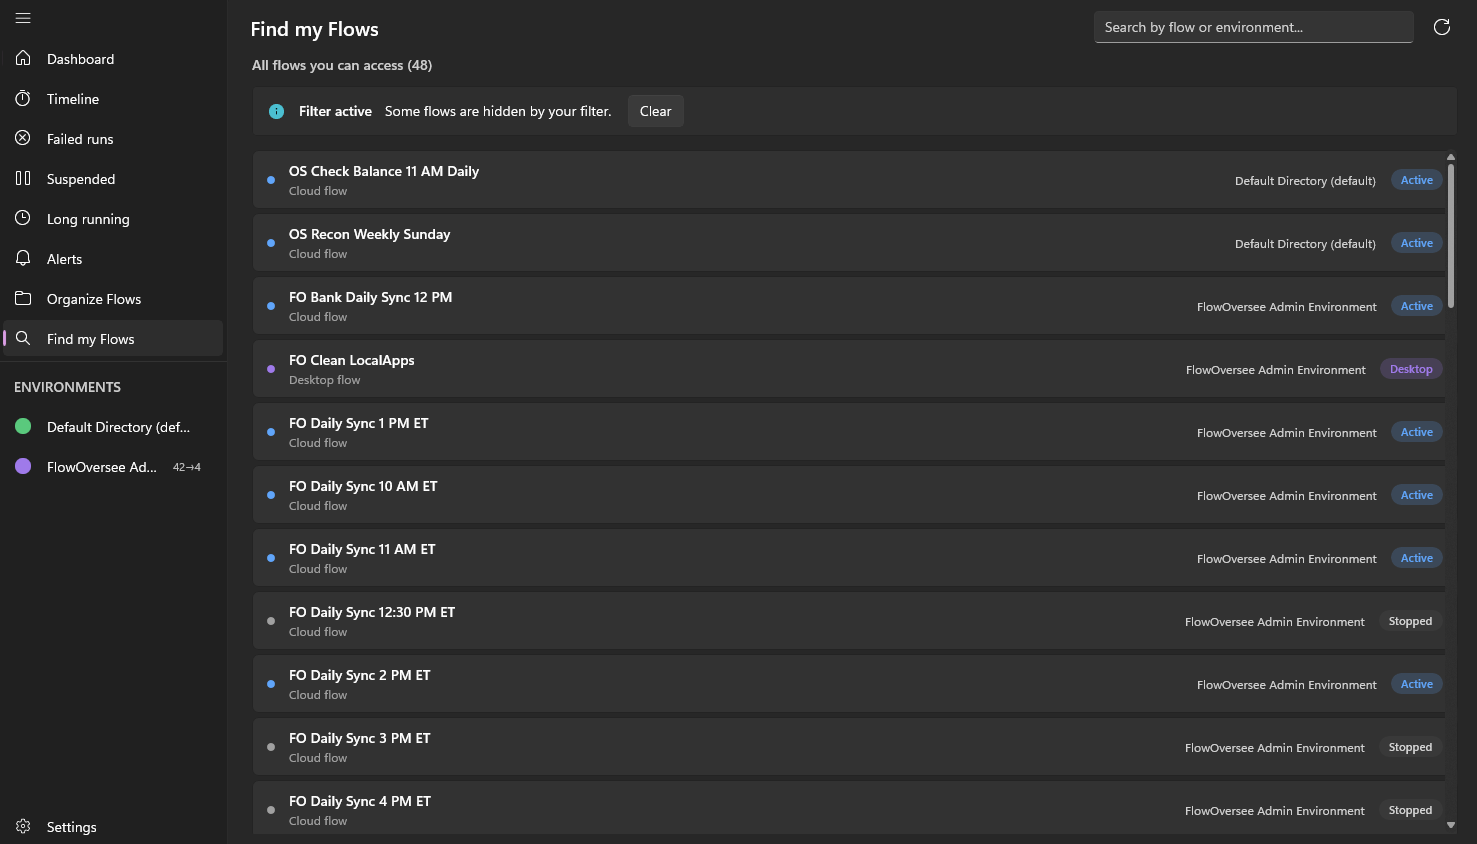The image size is (1477, 844).
Task: Open FO Daily Sync 2 PM ET flow
Action: pyautogui.click(x=849, y=684)
